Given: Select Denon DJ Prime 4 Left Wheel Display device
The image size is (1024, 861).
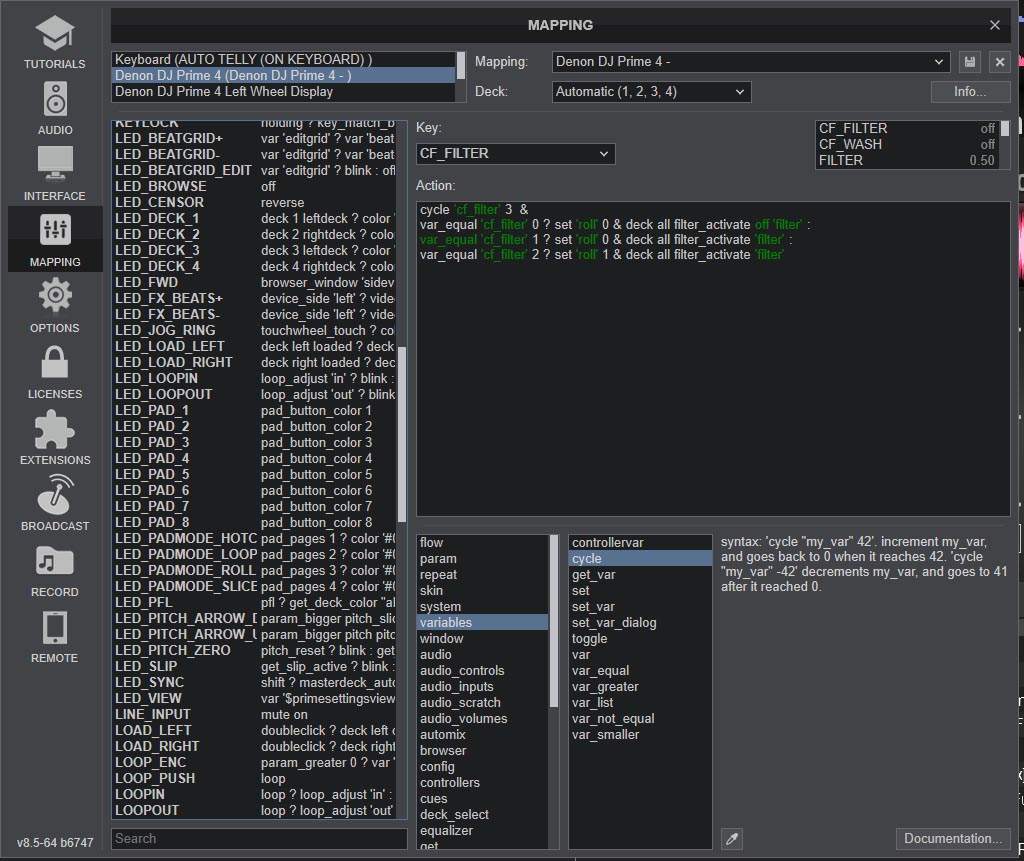Looking at the screenshot, I should click(x=283, y=92).
